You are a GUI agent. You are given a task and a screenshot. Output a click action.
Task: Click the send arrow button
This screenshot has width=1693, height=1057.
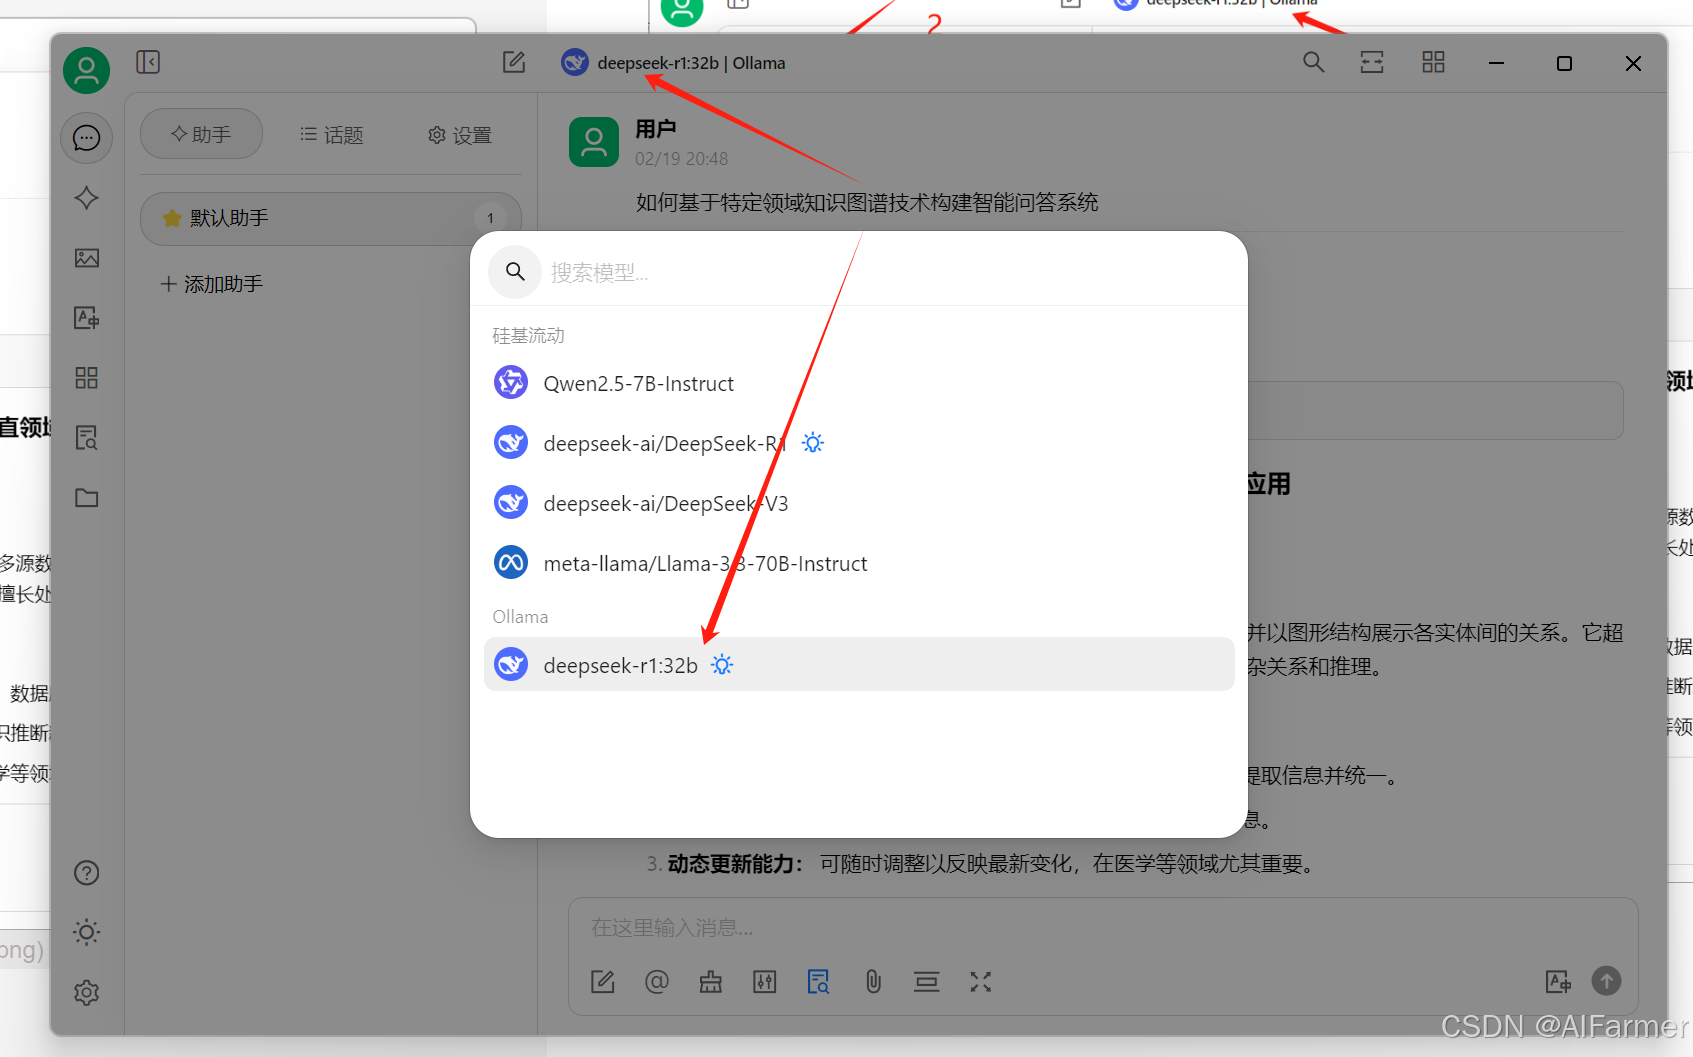pos(1607,981)
